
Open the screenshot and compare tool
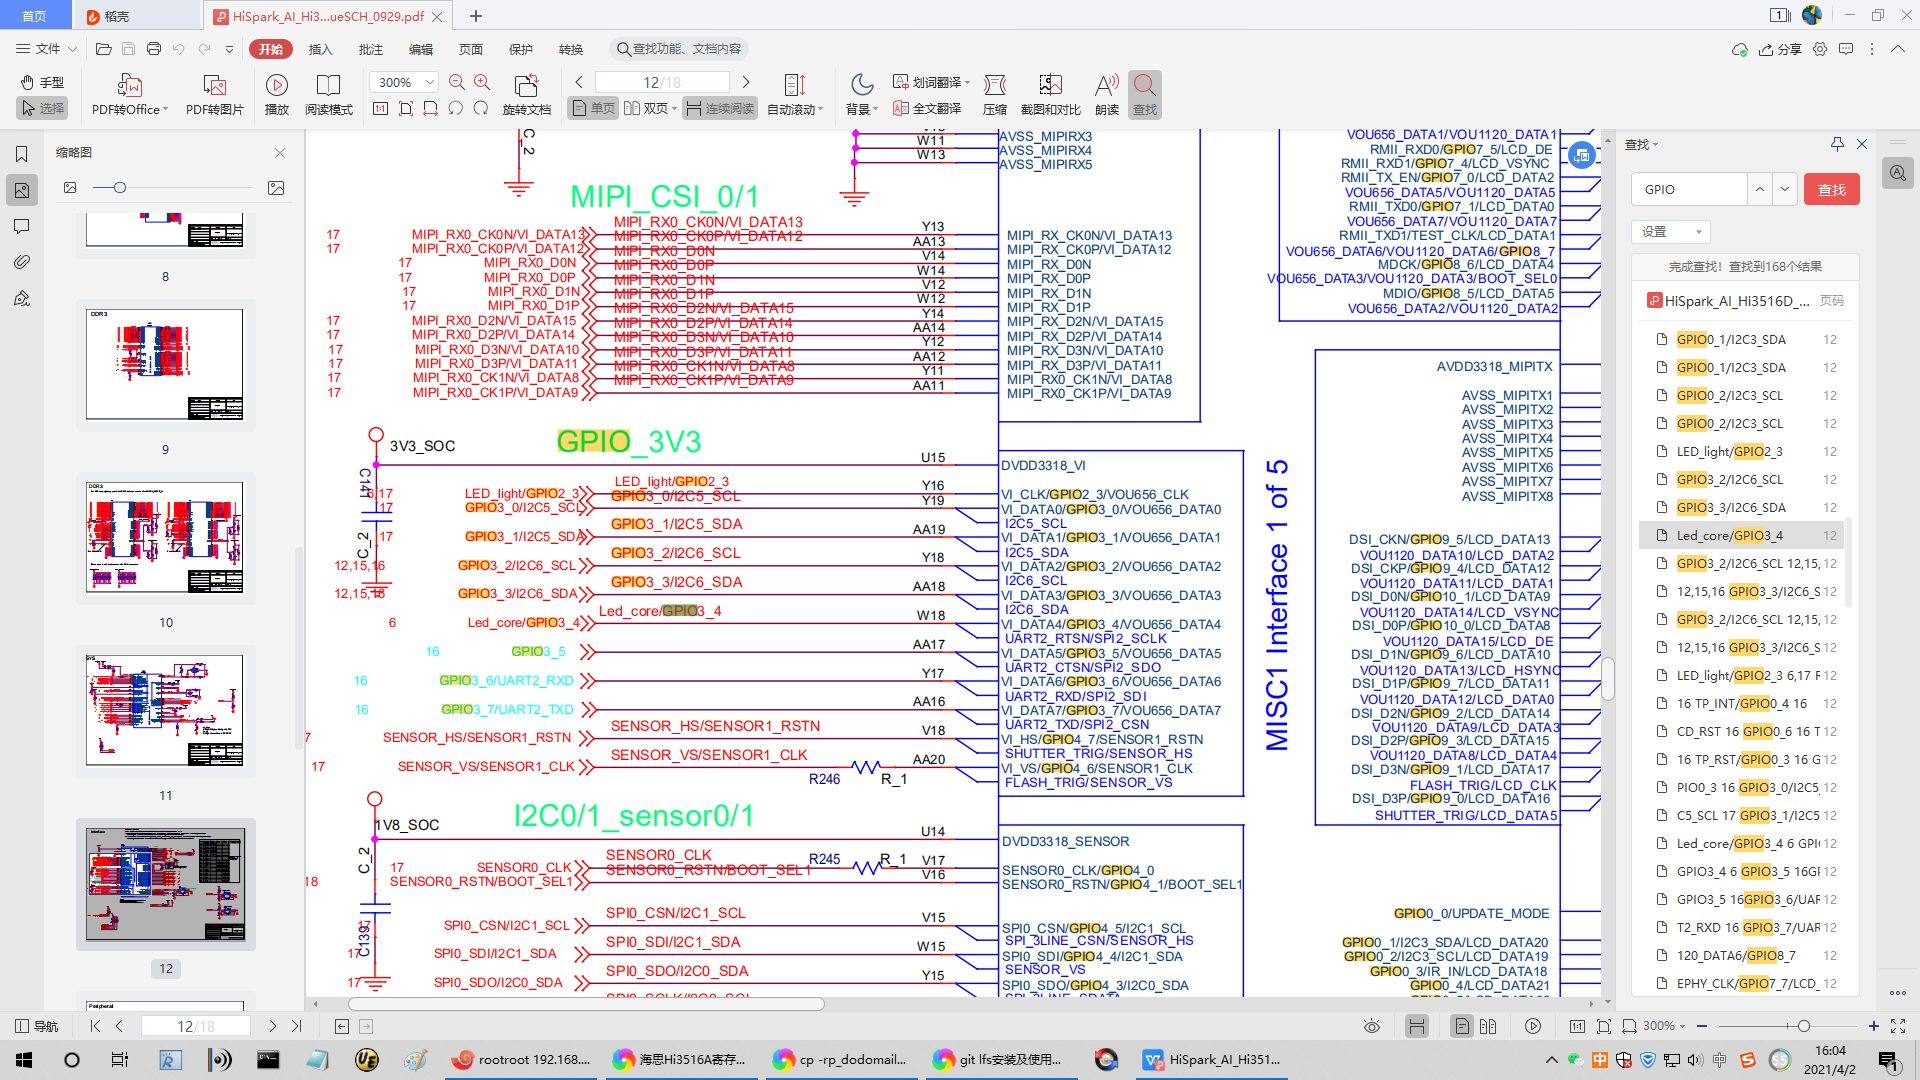1050,85
